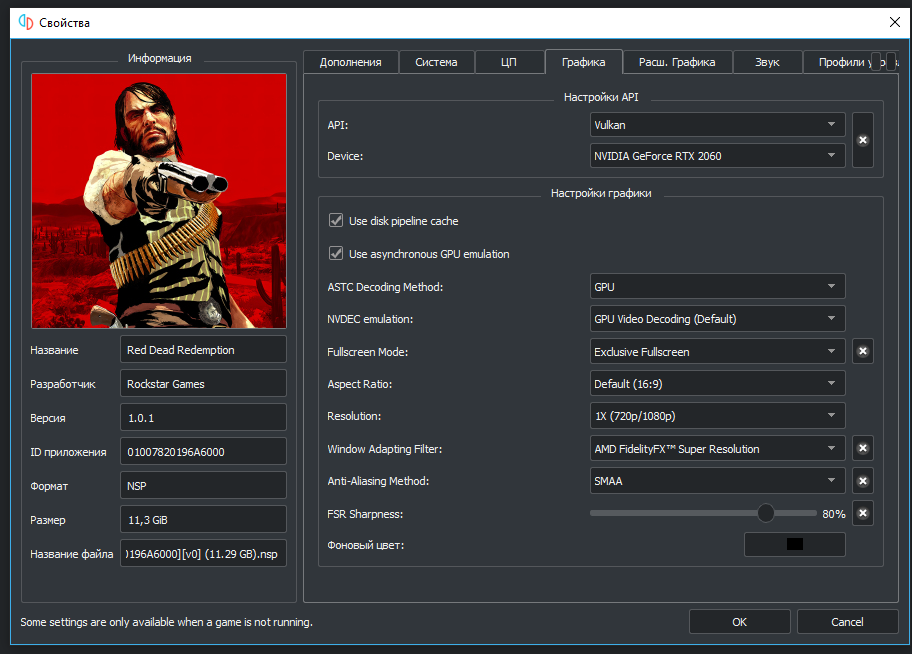The width and height of the screenshot is (912, 654).
Task: Uncheck Use asynchronous GPU emulation
Action: click(x=336, y=254)
